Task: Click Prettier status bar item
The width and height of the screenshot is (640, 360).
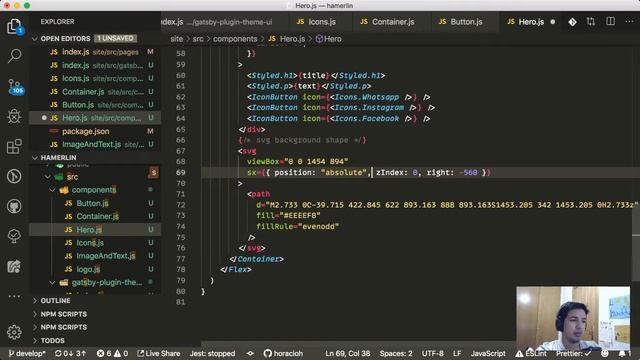Action: tap(573, 353)
